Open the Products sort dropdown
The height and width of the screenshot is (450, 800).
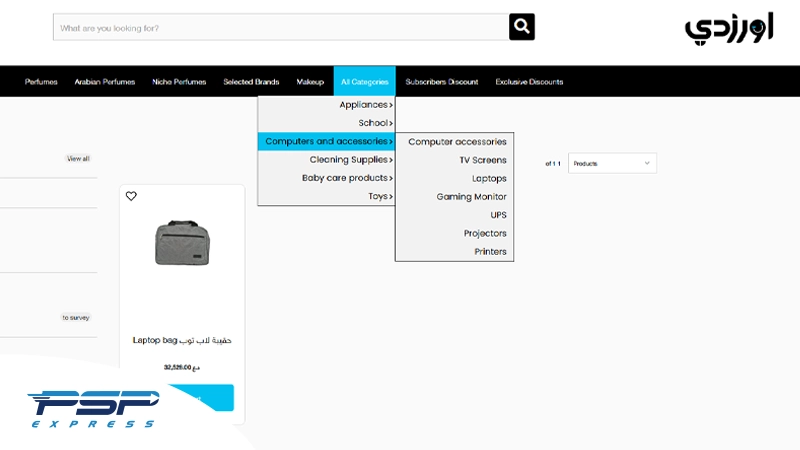pyautogui.click(x=612, y=163)
